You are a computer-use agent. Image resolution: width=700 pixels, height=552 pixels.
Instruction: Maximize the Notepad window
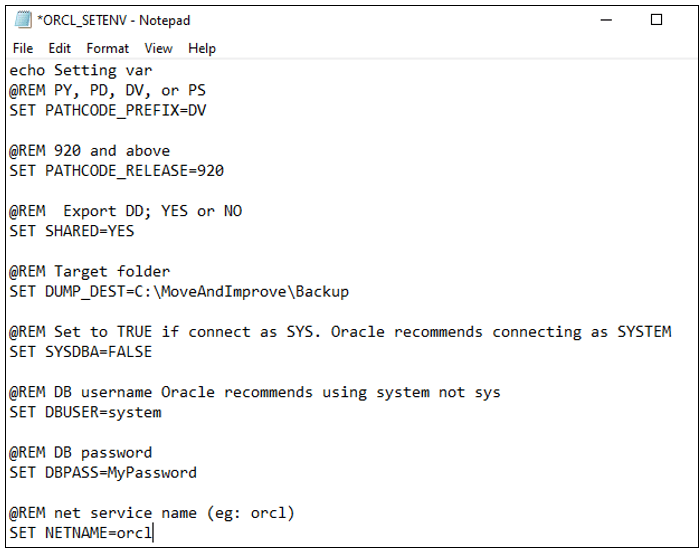pyautogui.click(x=656, y=20)
